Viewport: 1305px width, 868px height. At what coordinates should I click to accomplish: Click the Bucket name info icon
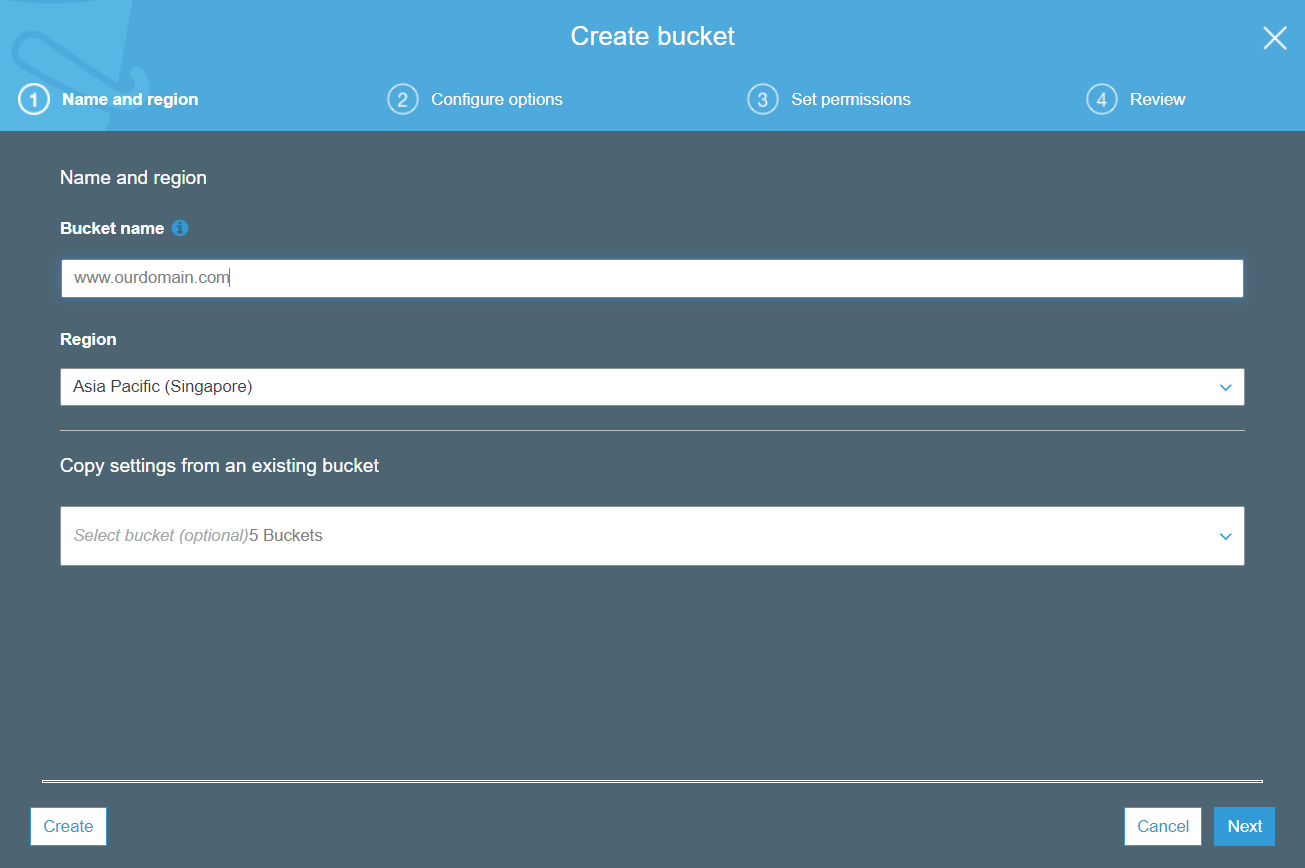(180, 228)
